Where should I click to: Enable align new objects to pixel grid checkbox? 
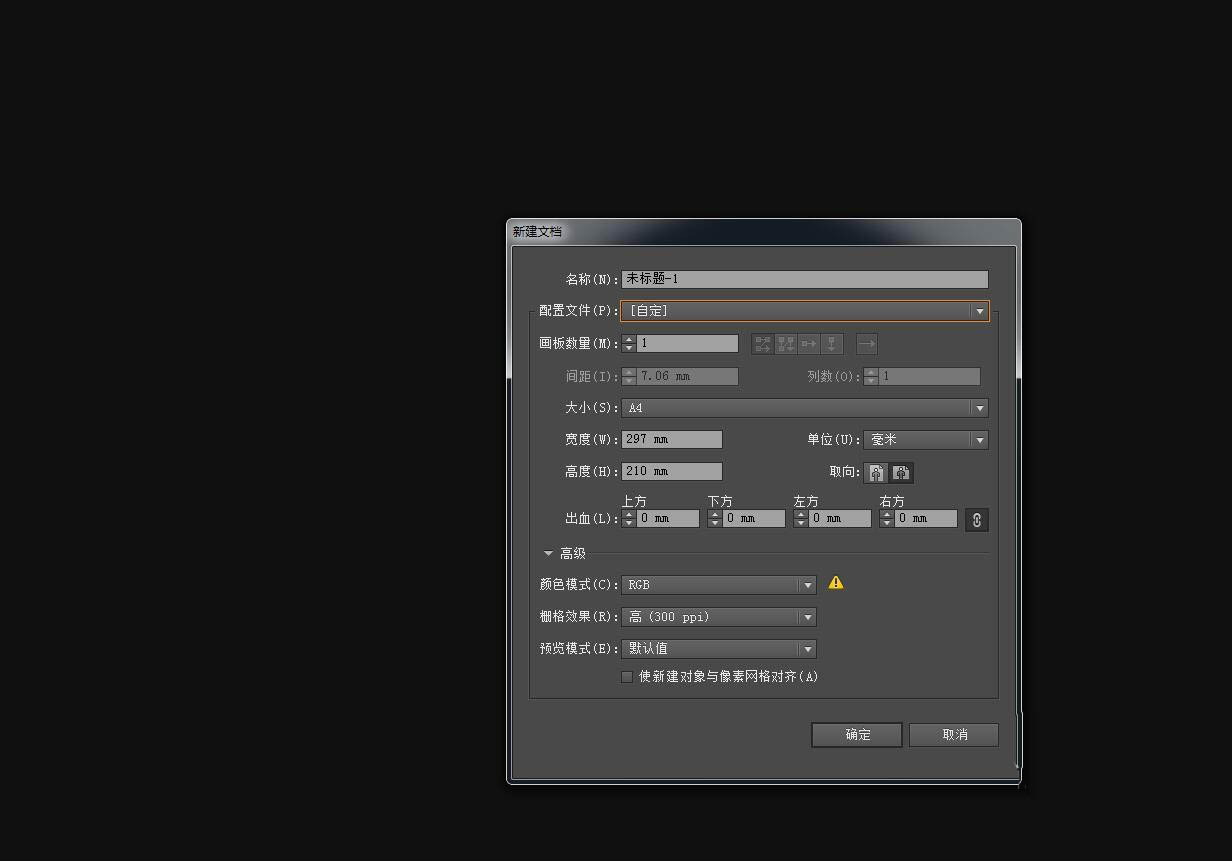(x=627, y=677)
